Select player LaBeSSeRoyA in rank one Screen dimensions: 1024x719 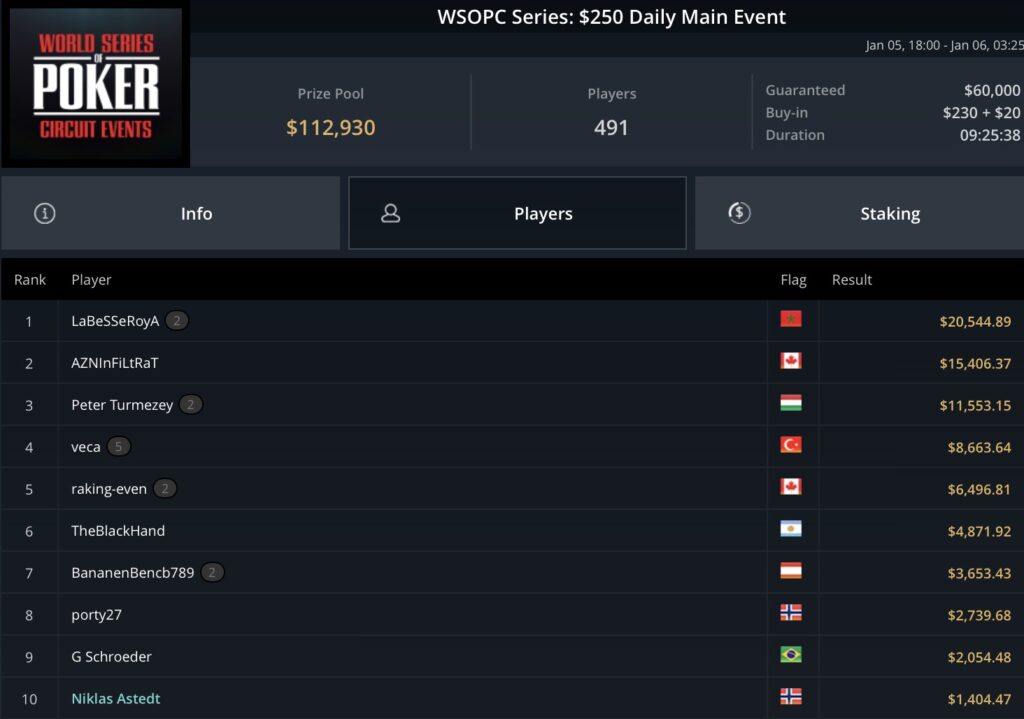(x=115, y=321)
